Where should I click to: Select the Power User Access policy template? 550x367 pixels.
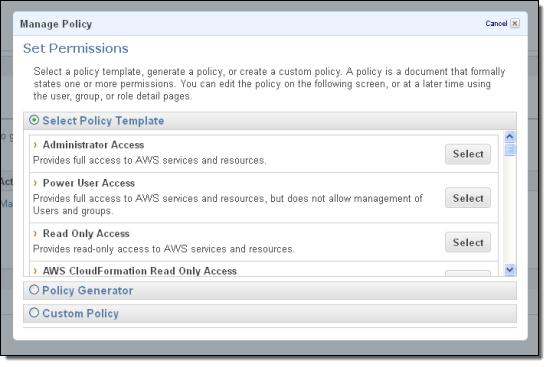[x=468, y=198]
